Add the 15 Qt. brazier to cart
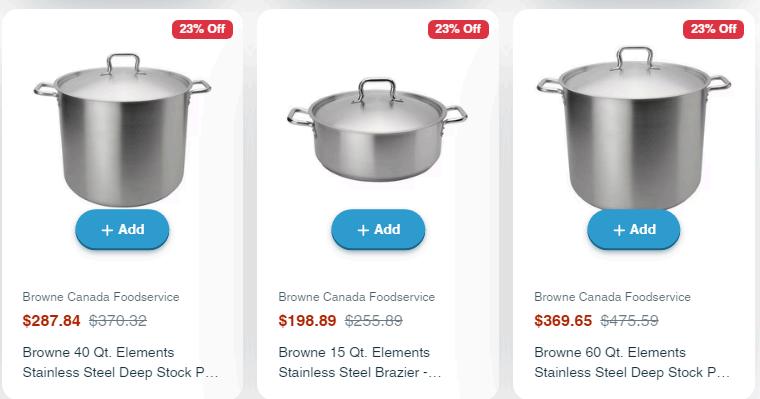Screen dimensions: 760x399 pos(378,229)
